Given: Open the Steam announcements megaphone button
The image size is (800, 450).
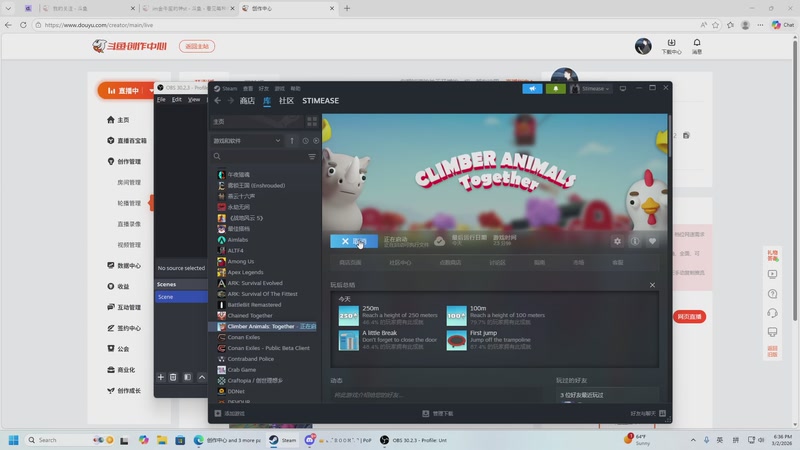Looking at the screenshot, I should pyautogui.click(x=532, y=88).
